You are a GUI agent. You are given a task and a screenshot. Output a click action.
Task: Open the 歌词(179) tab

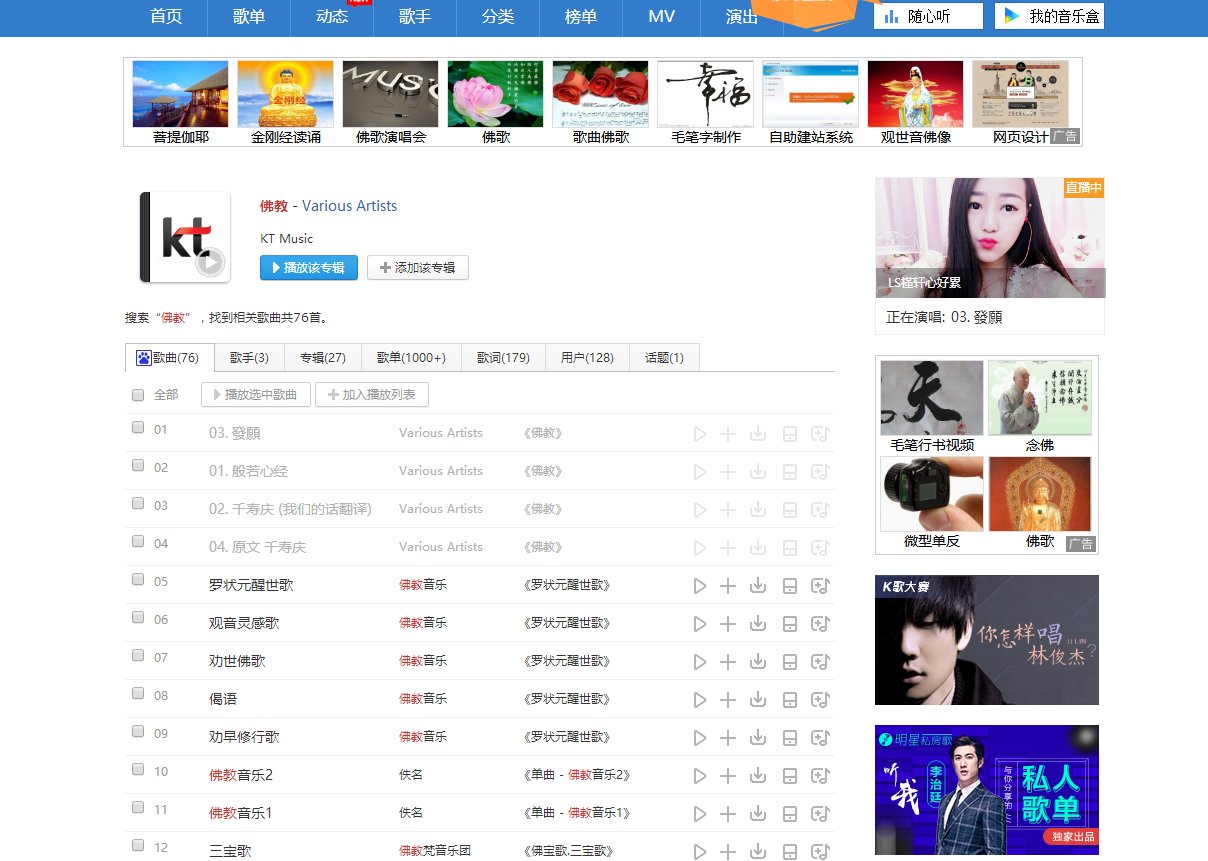click(x=503, y=358)
